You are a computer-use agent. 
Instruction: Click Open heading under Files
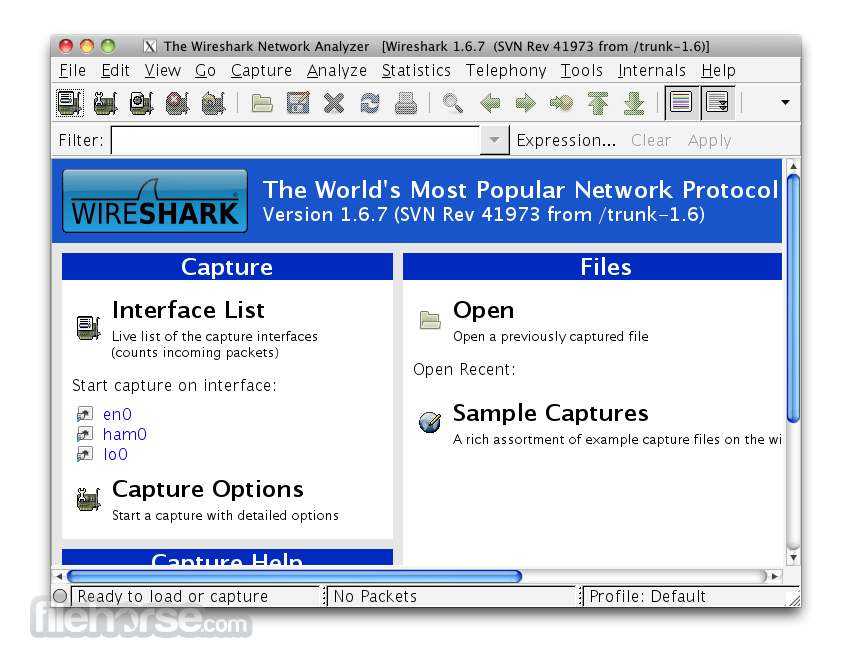pyautogui.click(x=483, y=310)
